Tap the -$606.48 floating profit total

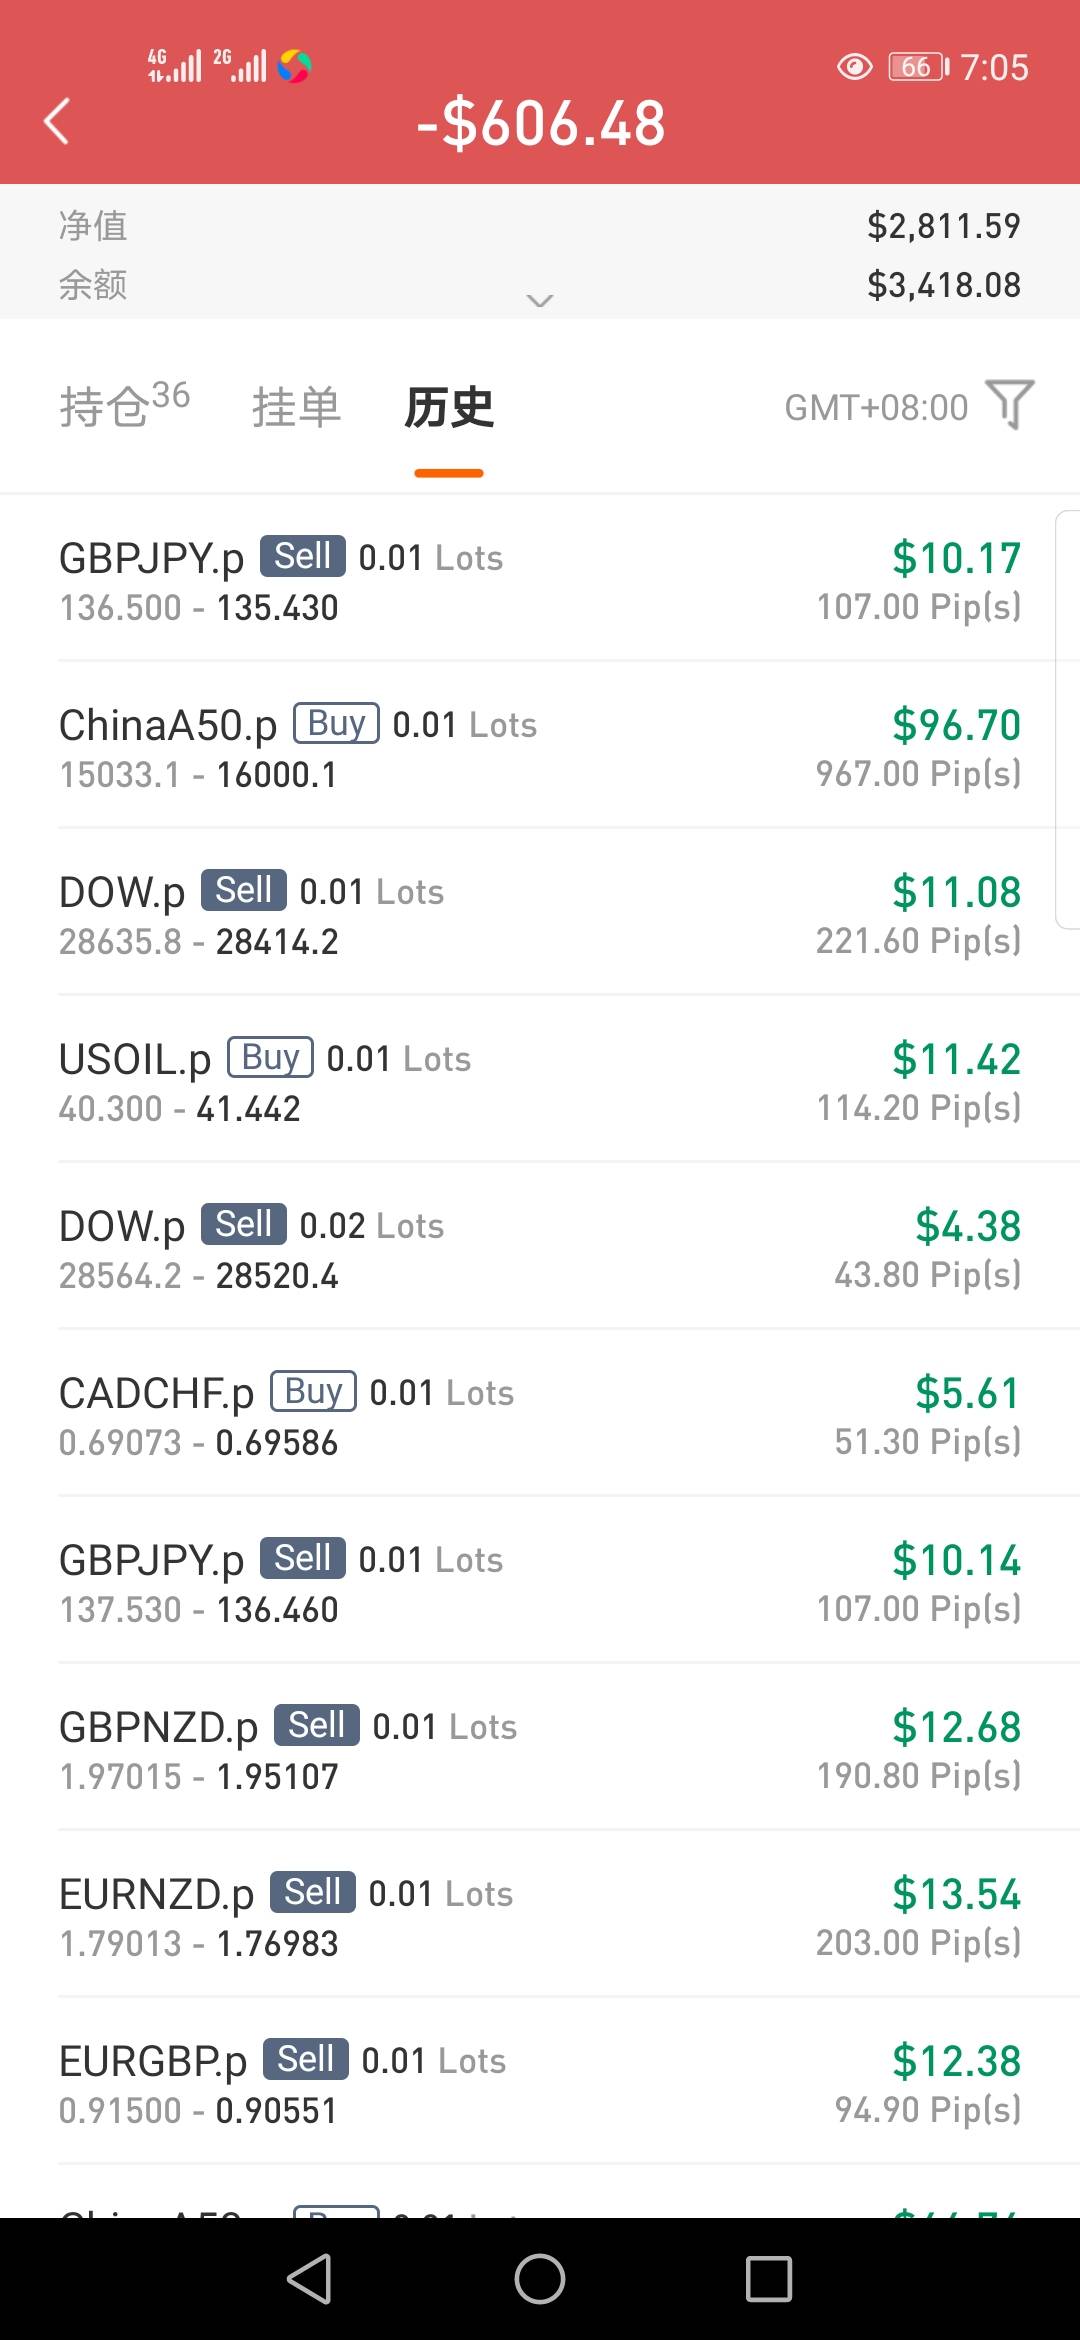(540, 124)
